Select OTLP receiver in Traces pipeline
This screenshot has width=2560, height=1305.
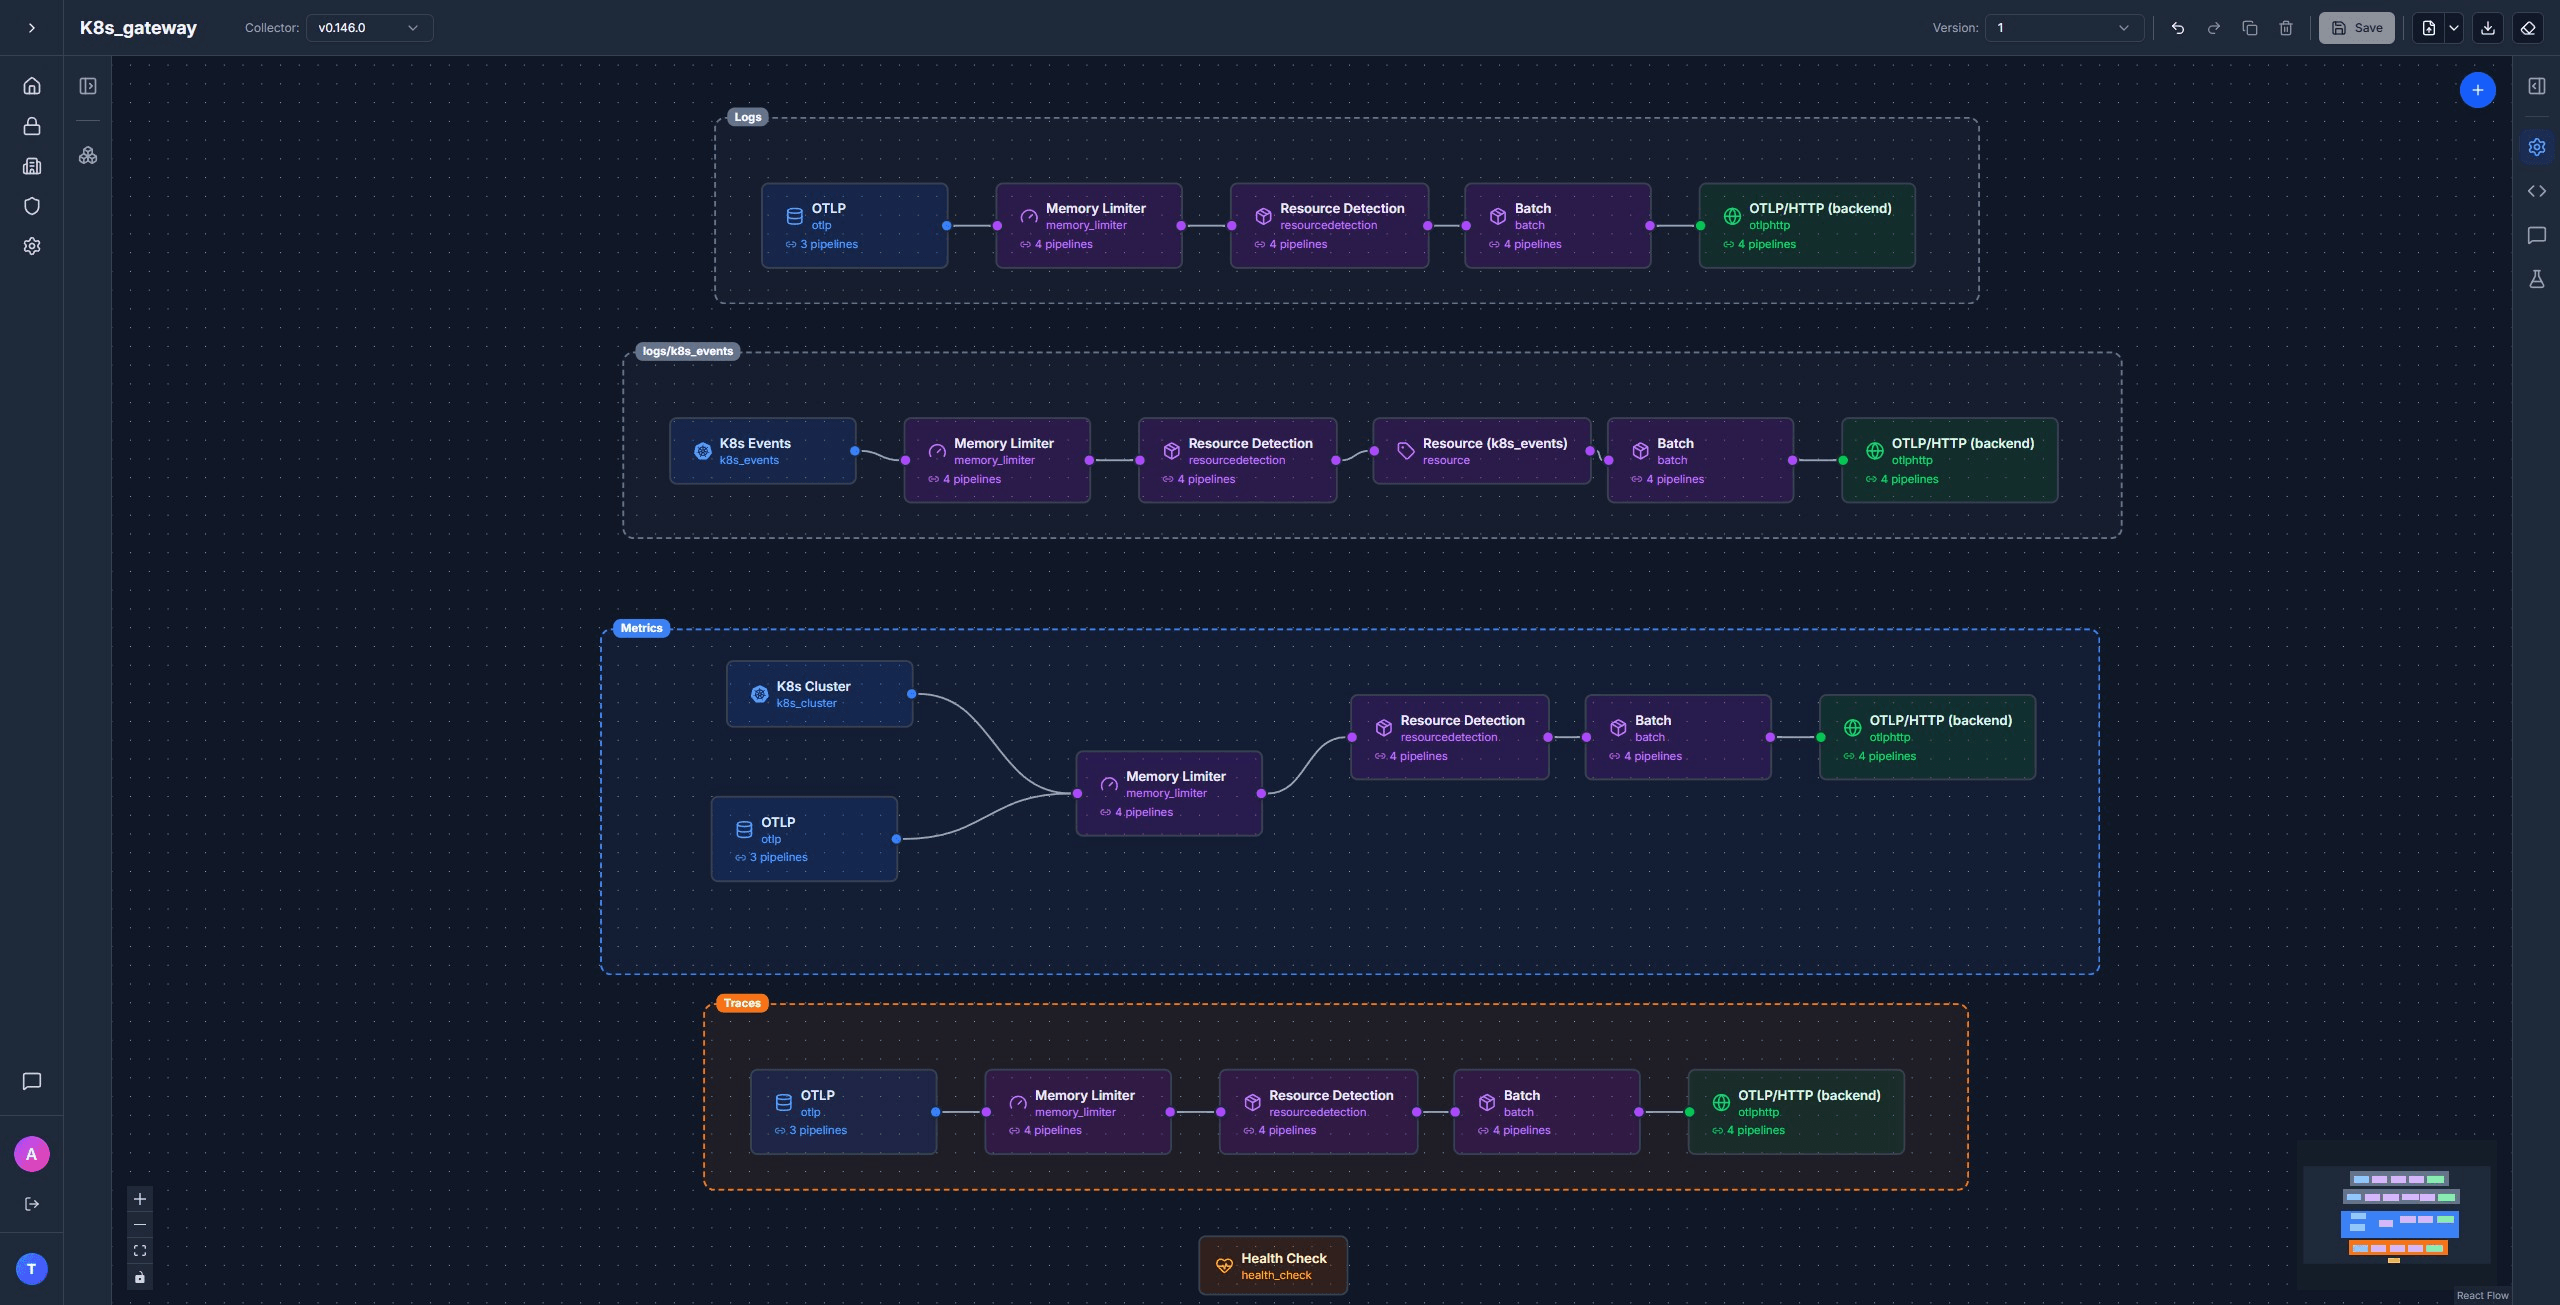(x=844, y=1112)
